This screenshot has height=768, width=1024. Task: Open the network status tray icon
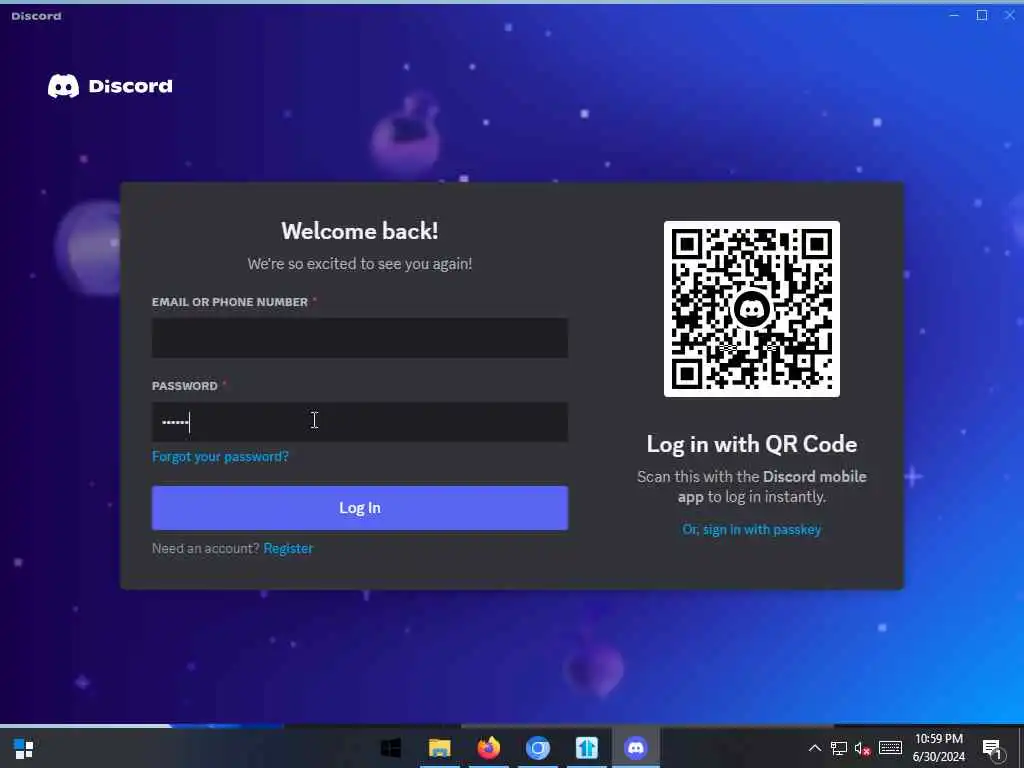(x=839, y=748)
